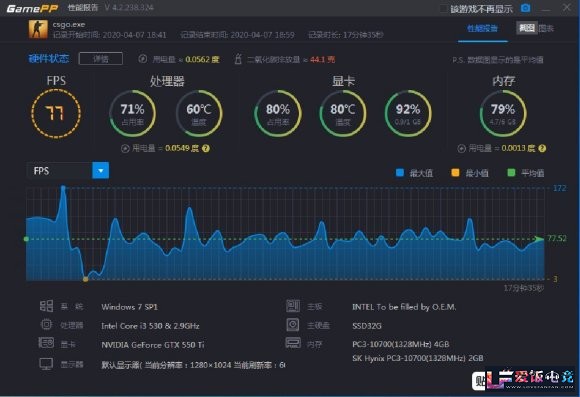Click the maximum FPS peak marker on chart
The width and height of the screenshot is (580, 397).
pos(63,188)
